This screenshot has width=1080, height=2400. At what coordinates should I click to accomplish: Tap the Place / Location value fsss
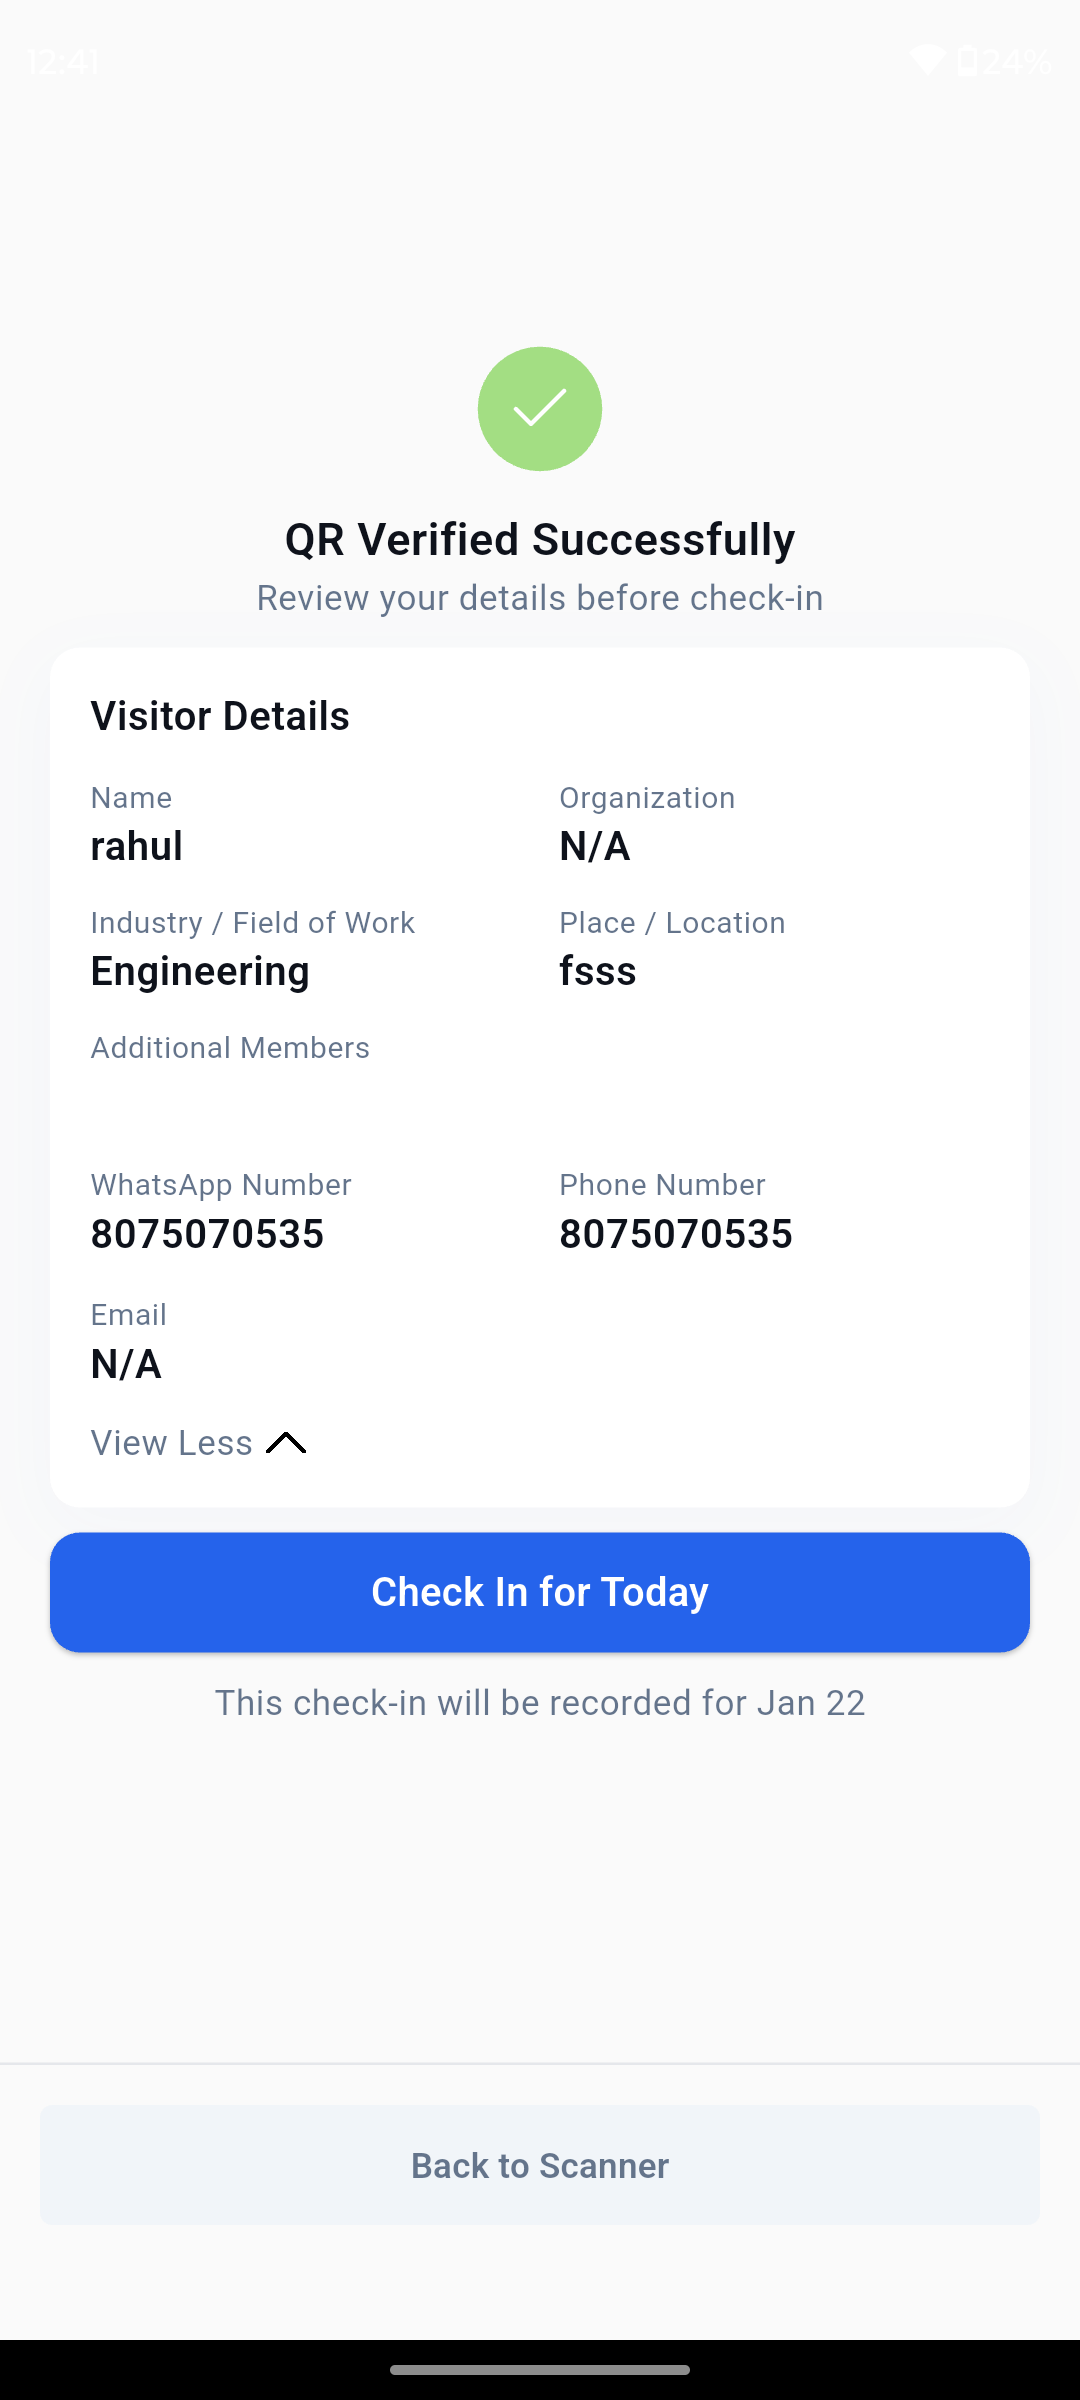598,971
